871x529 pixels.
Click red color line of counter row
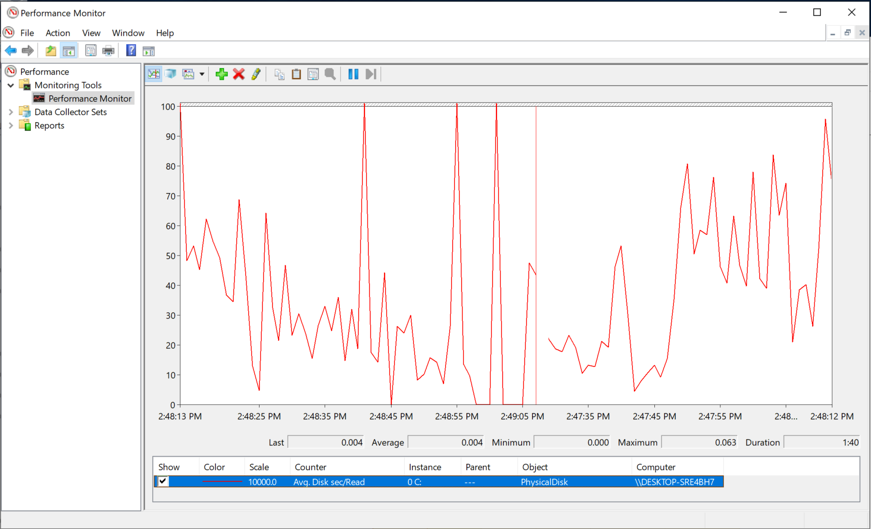click(x=222, y=482)
